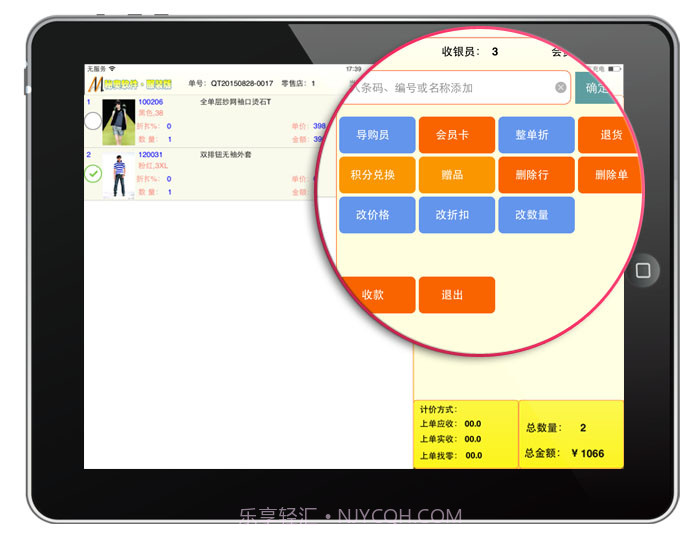The width and height of the screenshot is (700, 538).
Task: Tap the orange 会员卡 button
Action: click(456, 135)
